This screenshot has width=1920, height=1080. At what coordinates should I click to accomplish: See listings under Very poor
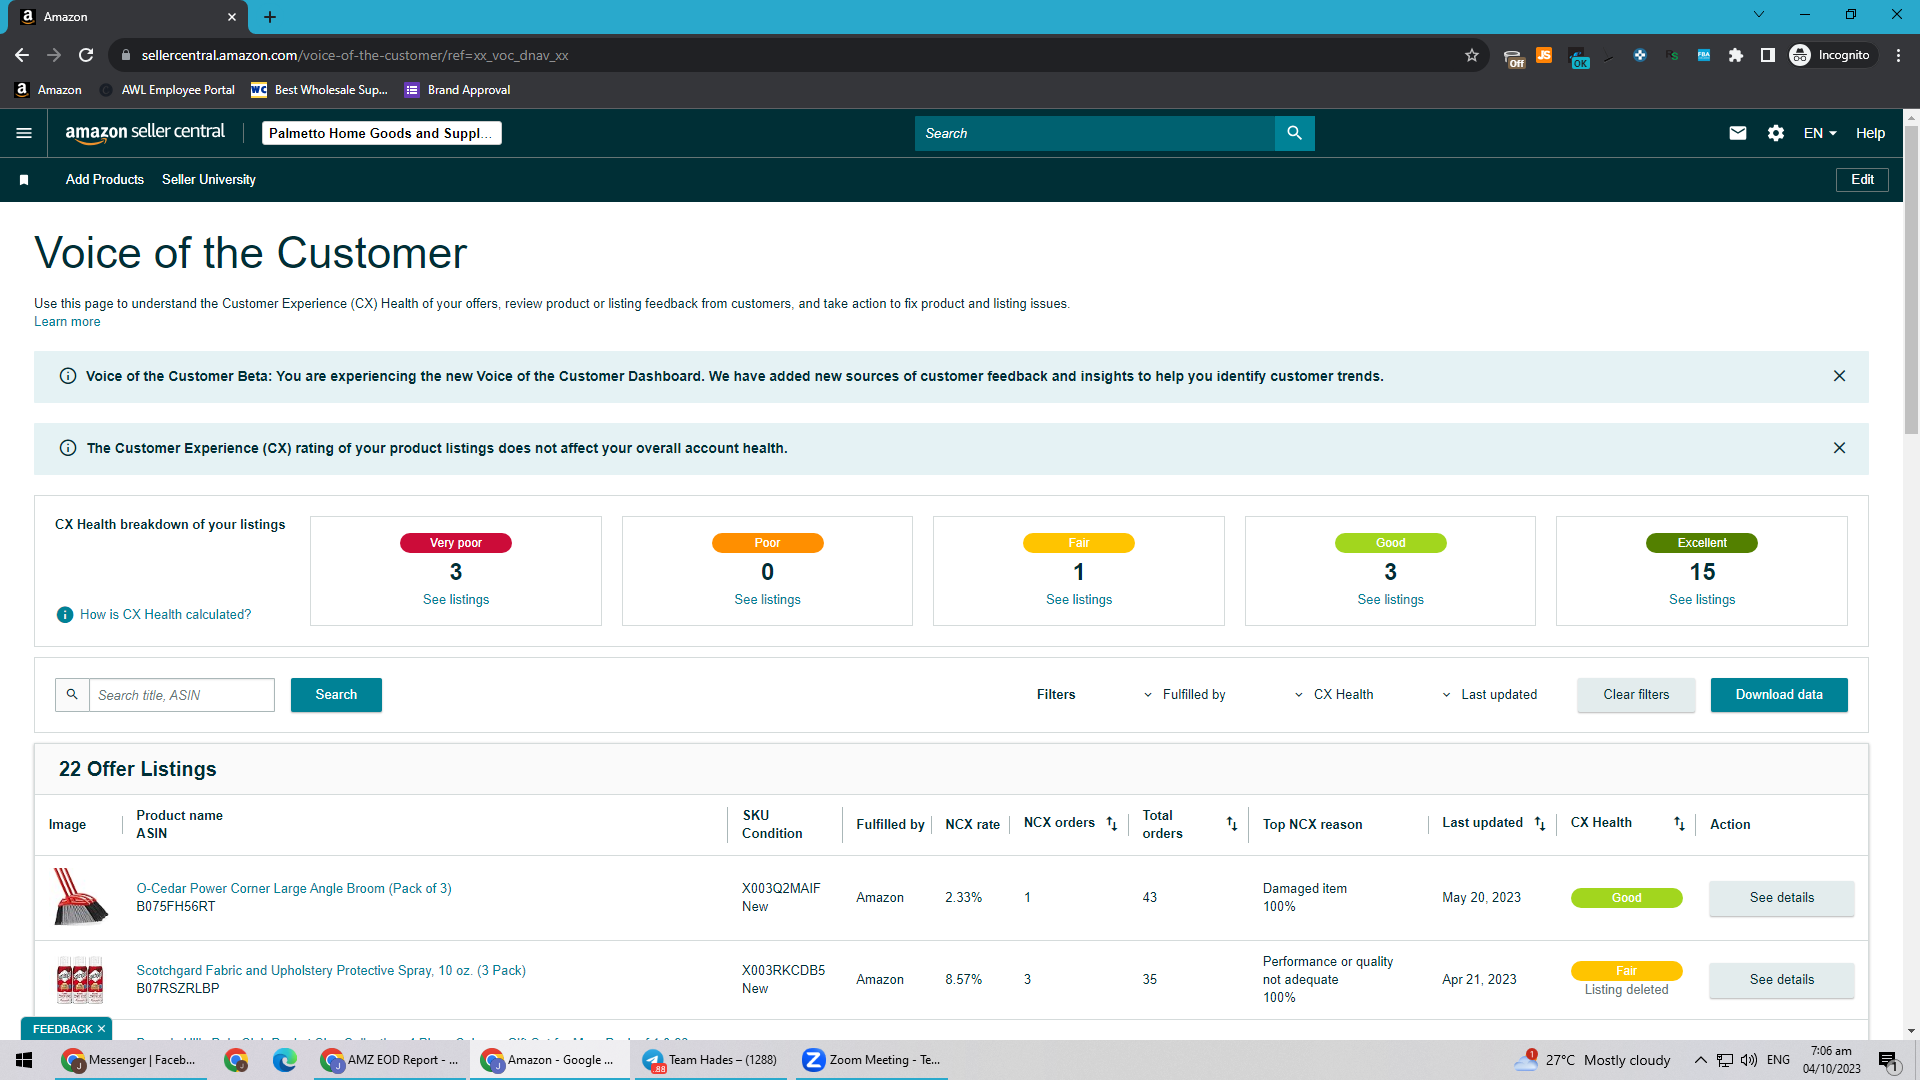point(456,600)
